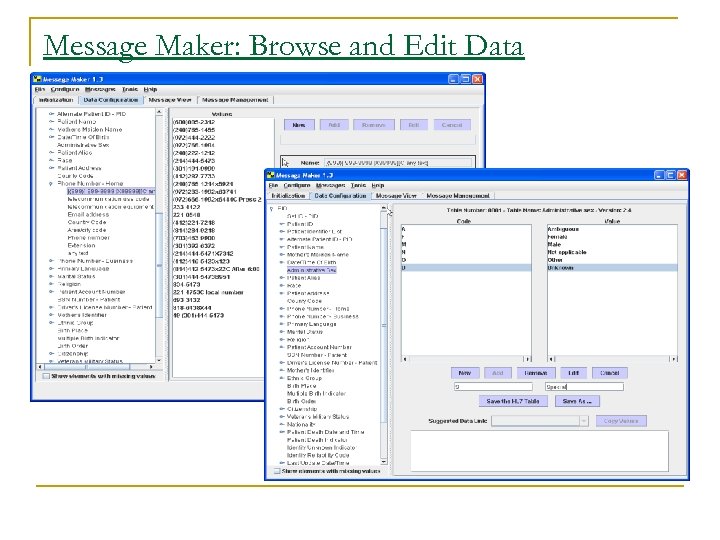The height and width of the screenshot is (540, 720).
Task: Click the Save As... button
Action: pyautogui.click(x=577, y=401)
